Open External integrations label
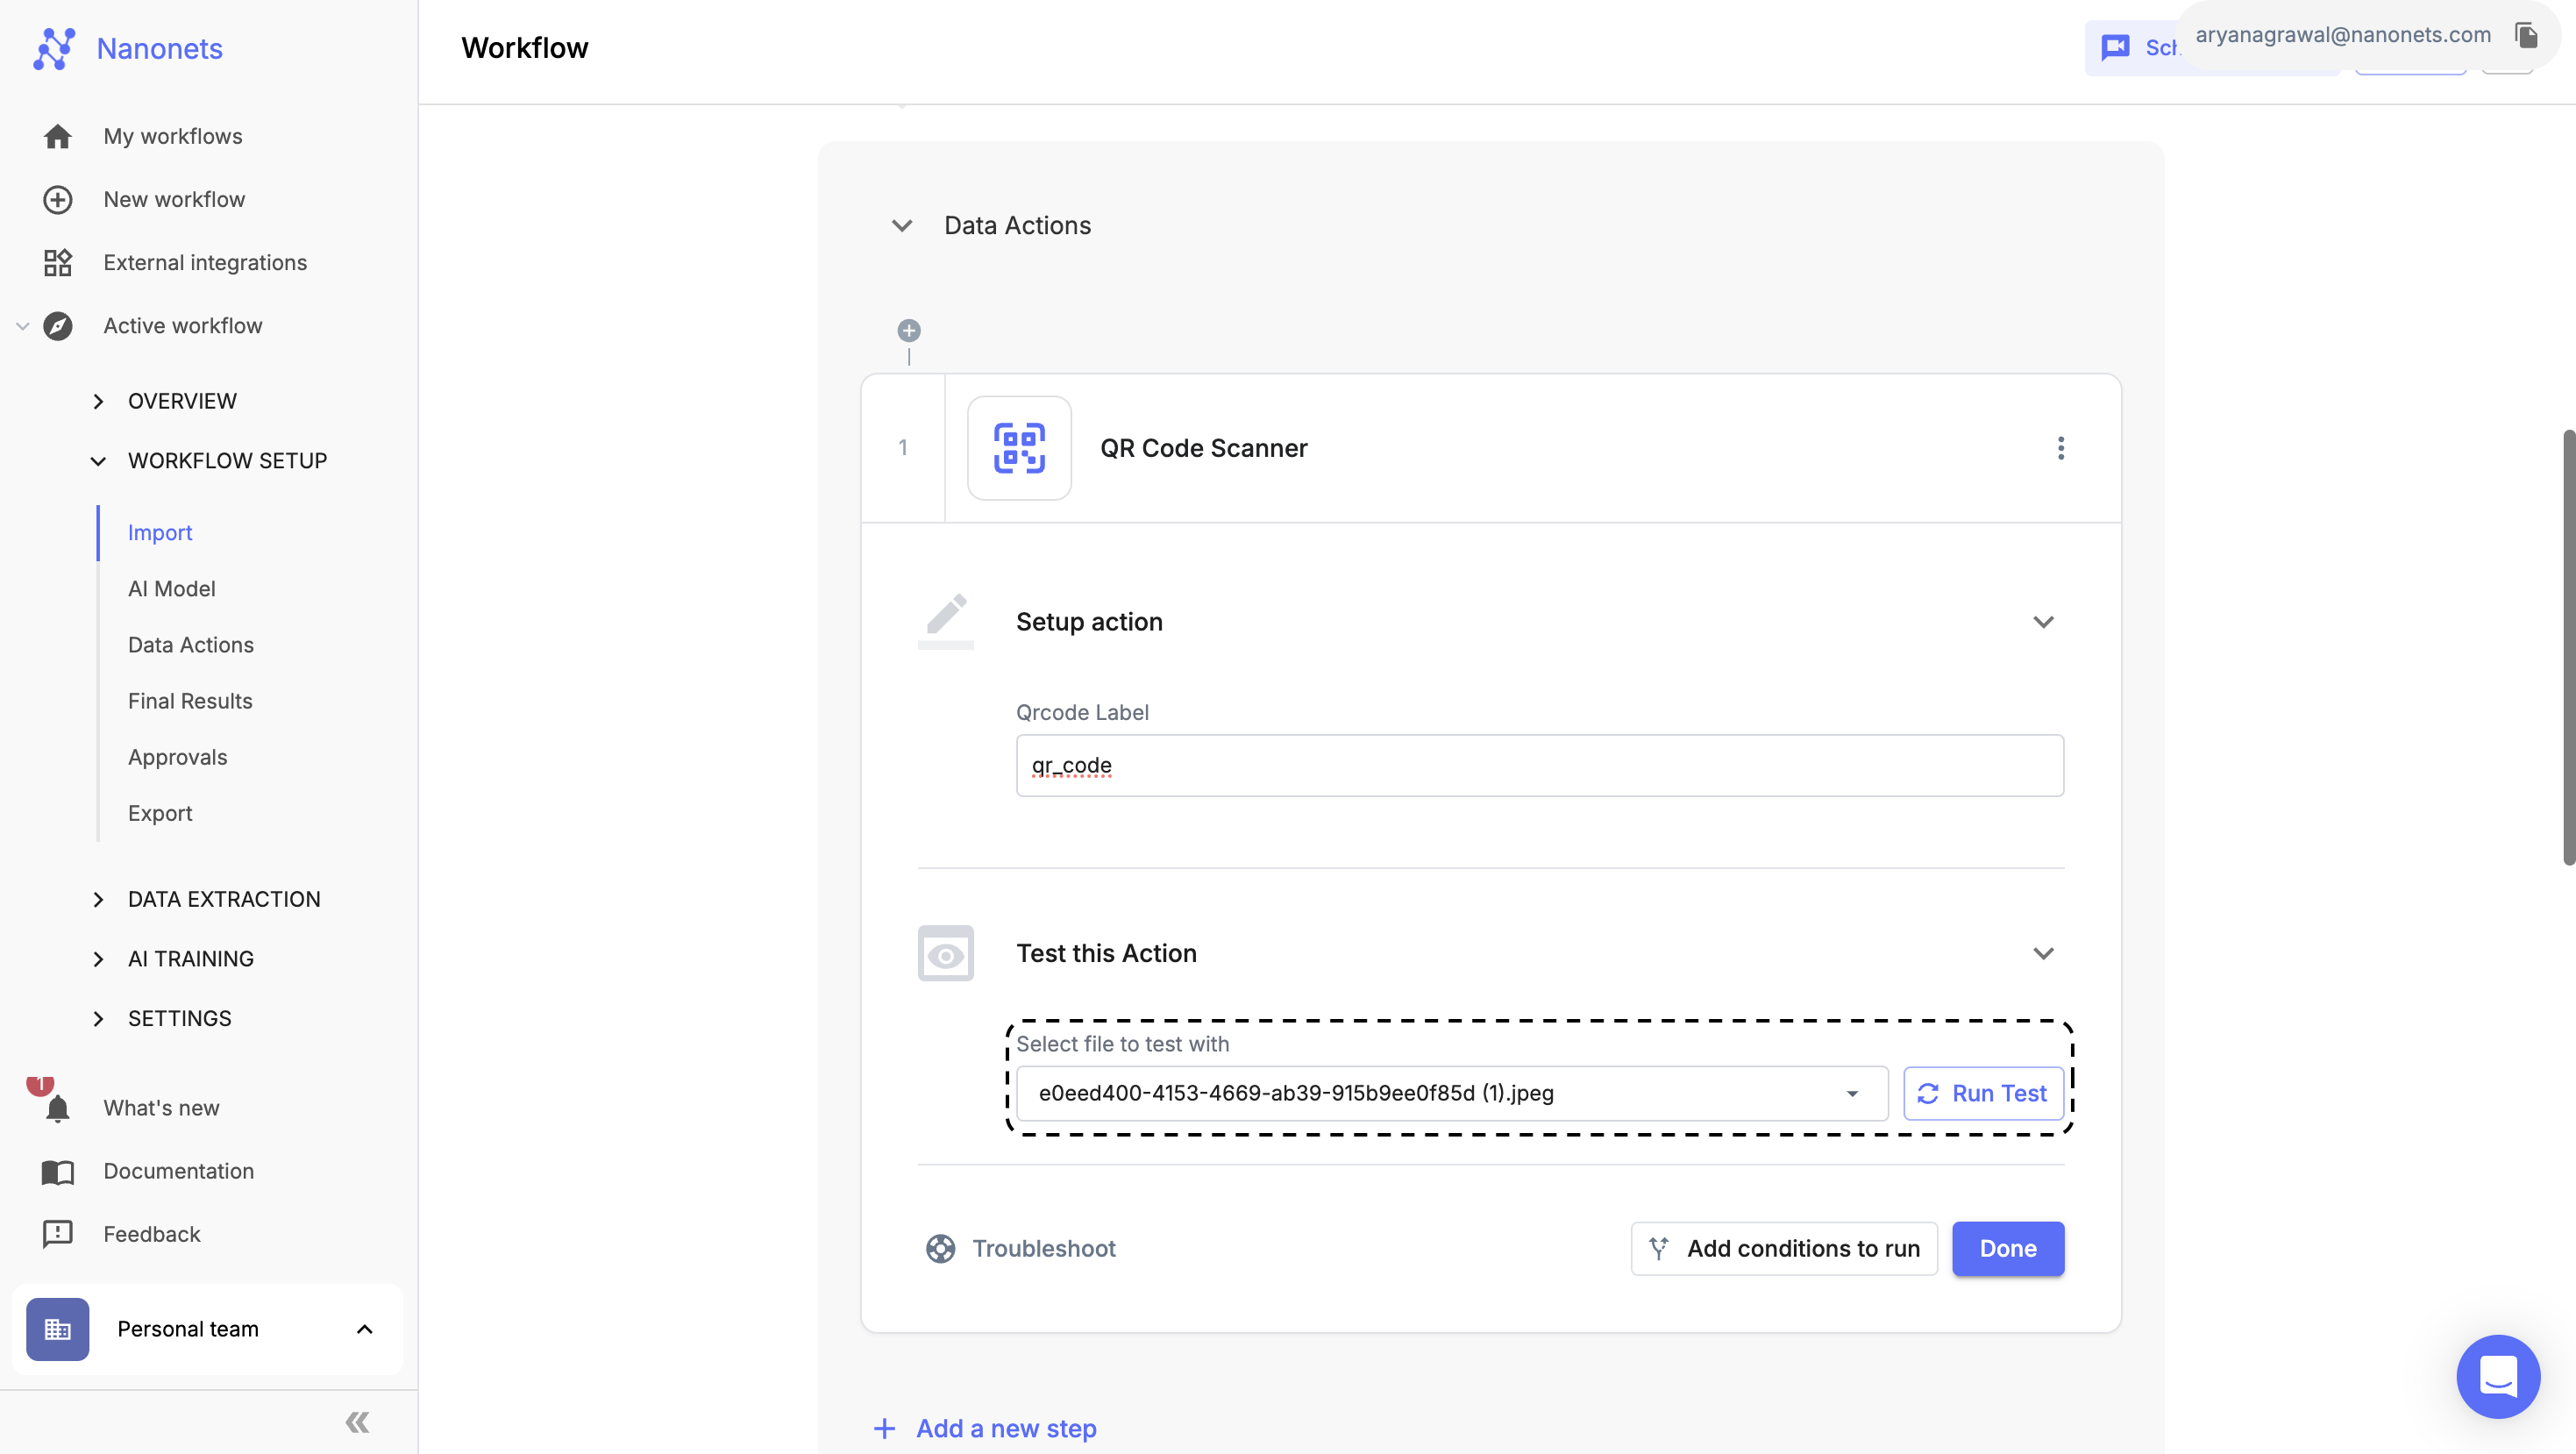 (205, 262)
